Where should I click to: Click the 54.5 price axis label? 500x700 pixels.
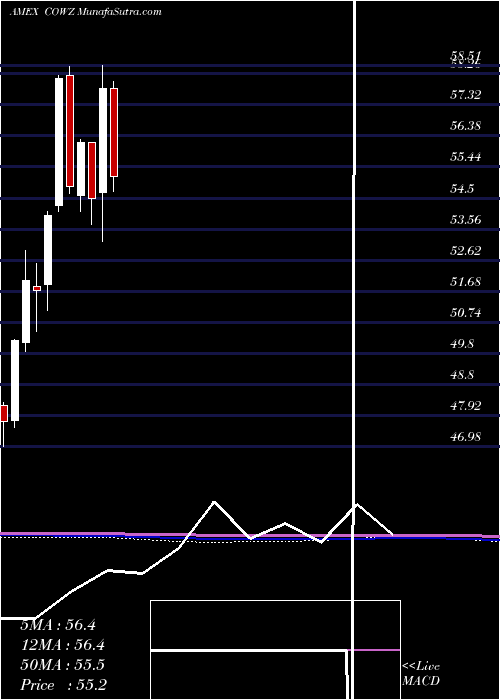coord(462,188)
